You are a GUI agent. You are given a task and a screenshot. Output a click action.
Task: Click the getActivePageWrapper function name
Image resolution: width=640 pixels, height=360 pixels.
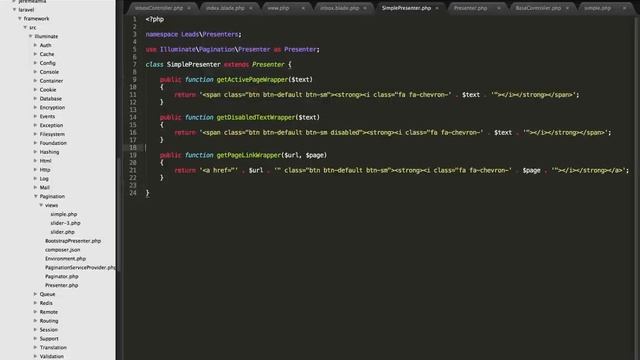[252, 80]
